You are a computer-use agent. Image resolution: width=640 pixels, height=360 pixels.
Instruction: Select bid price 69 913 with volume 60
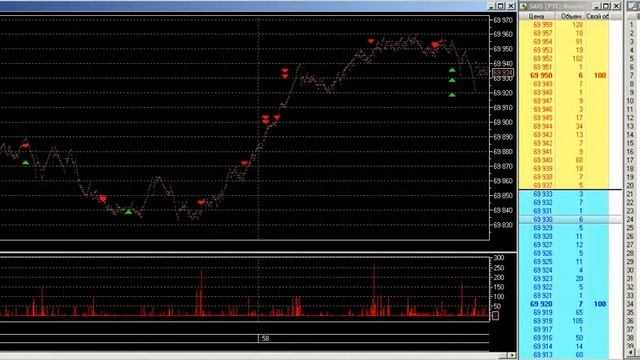(x=564, y=355)
